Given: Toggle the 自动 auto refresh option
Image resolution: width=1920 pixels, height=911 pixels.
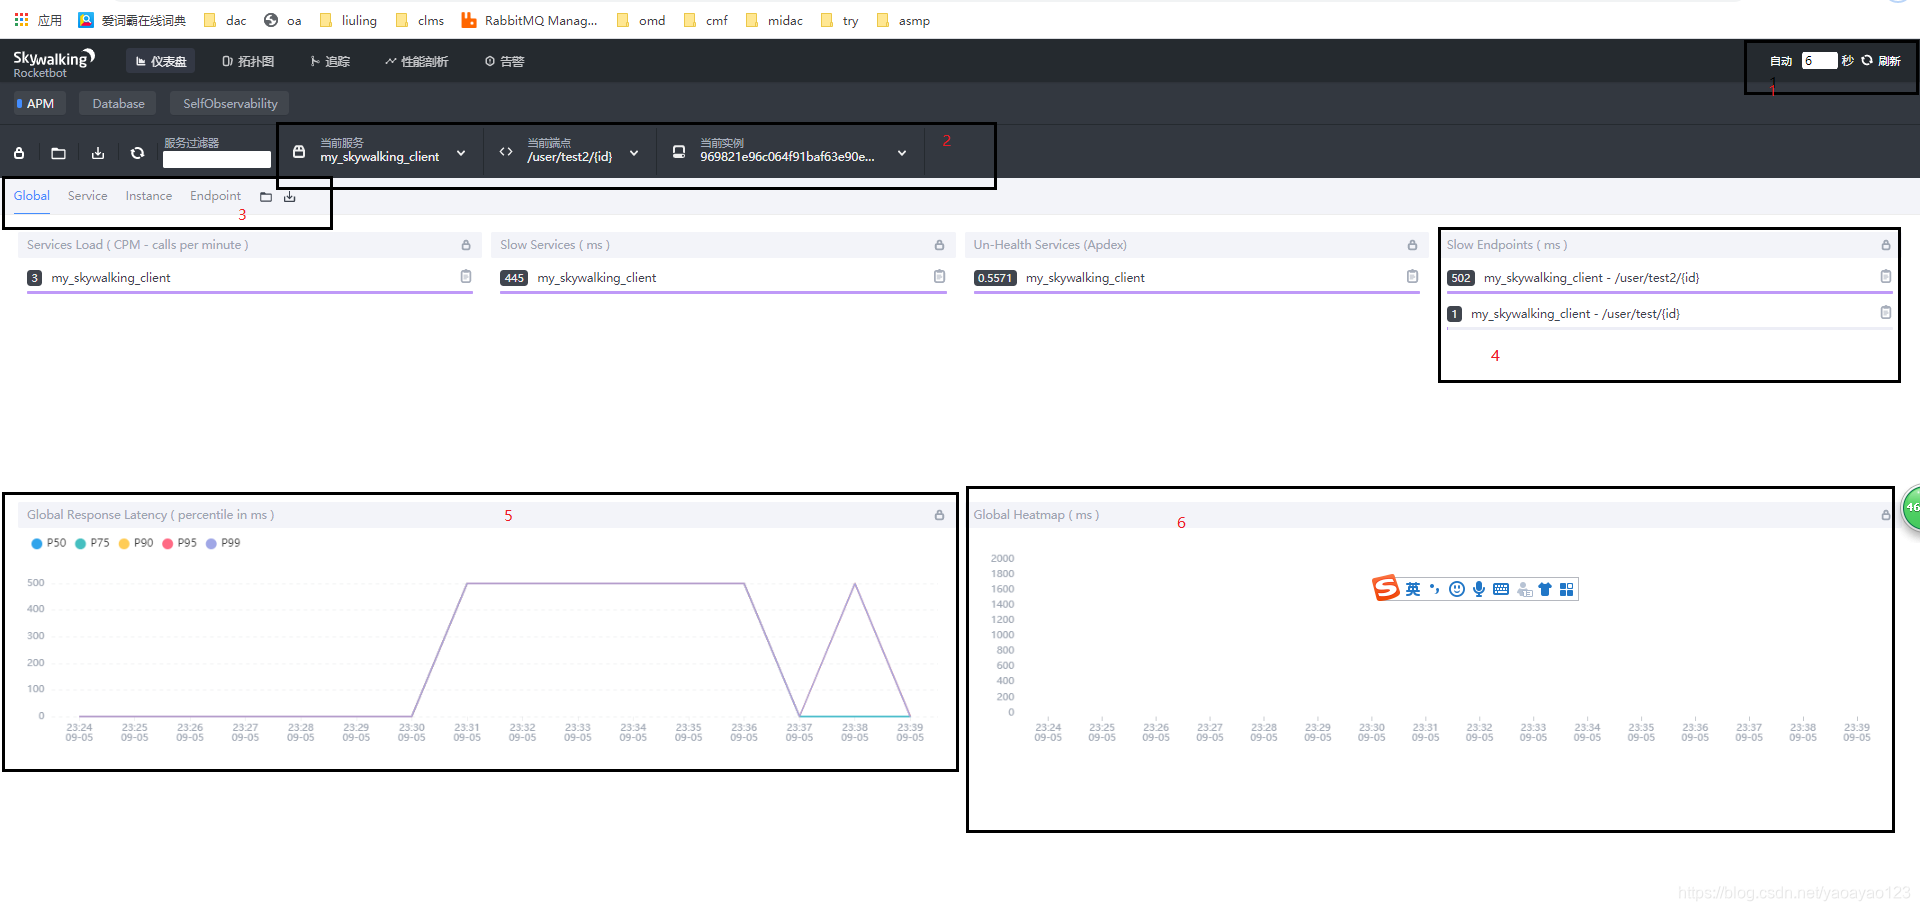Looking at the screenshot, I should [x=1781, y=61].
